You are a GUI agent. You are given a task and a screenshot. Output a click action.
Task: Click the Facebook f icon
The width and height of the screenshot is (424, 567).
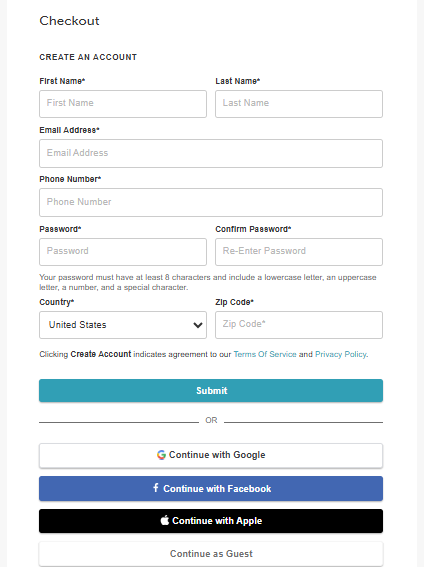(156, 488)
